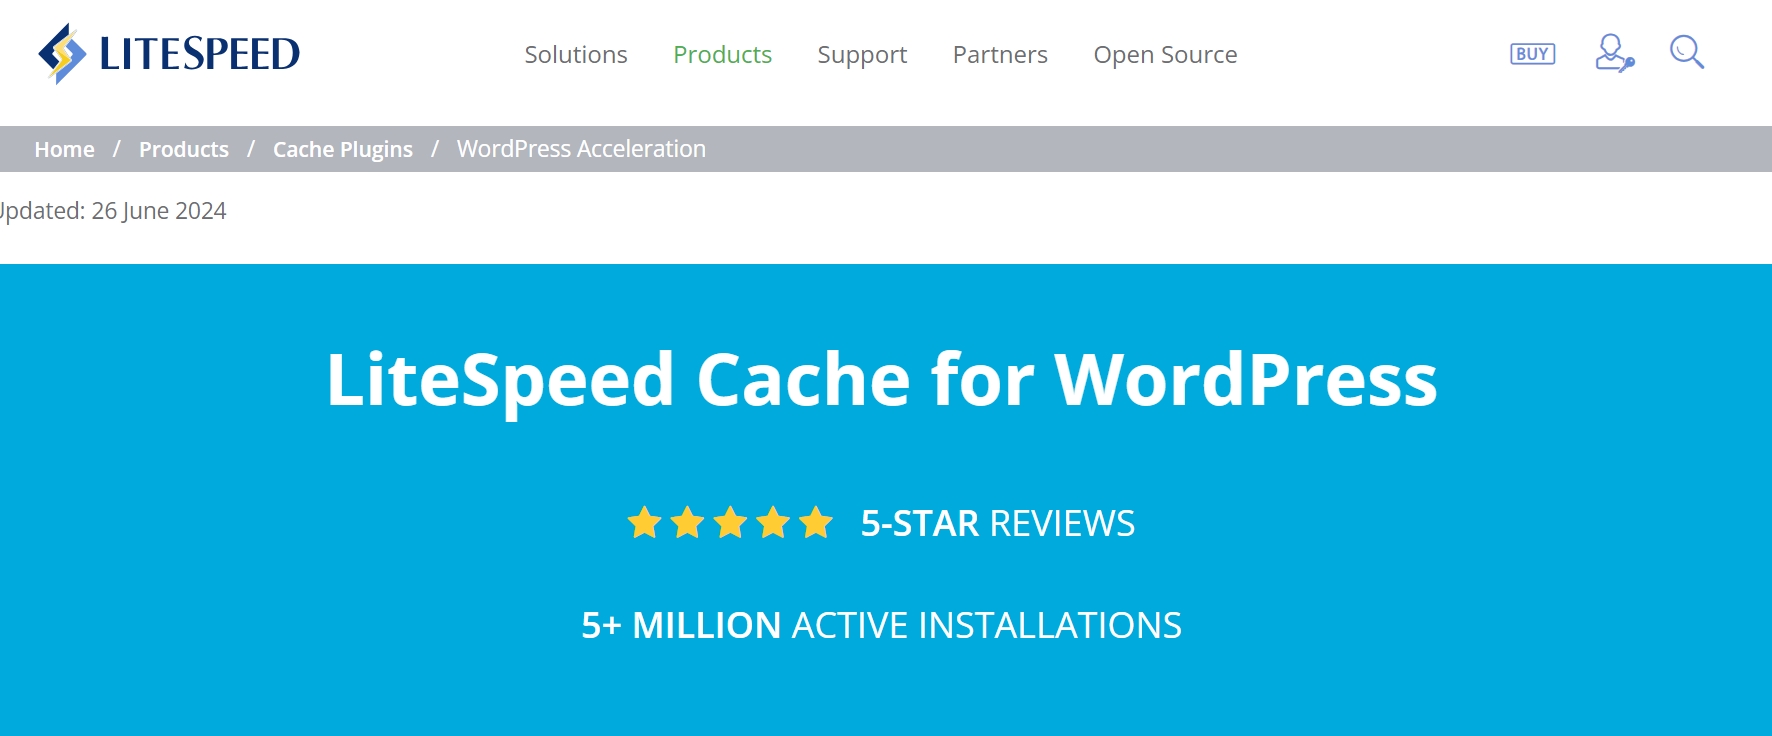Go to Home breadcrumb link
Viewport: 1772px width, 736px height.
[x=64, y=149]
